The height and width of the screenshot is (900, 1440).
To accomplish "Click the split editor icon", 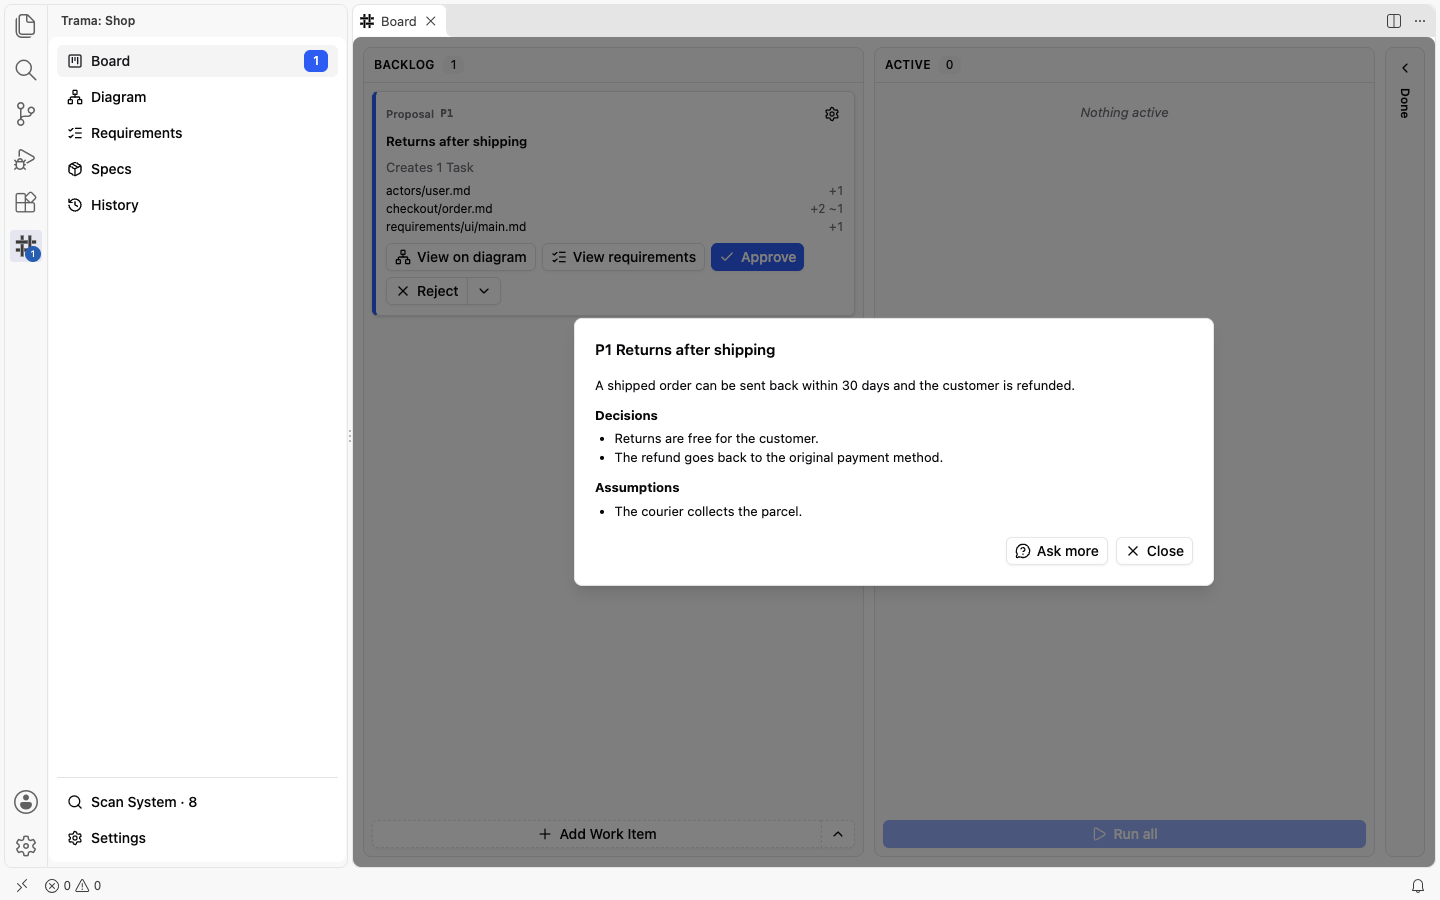I will point(1394,21).
